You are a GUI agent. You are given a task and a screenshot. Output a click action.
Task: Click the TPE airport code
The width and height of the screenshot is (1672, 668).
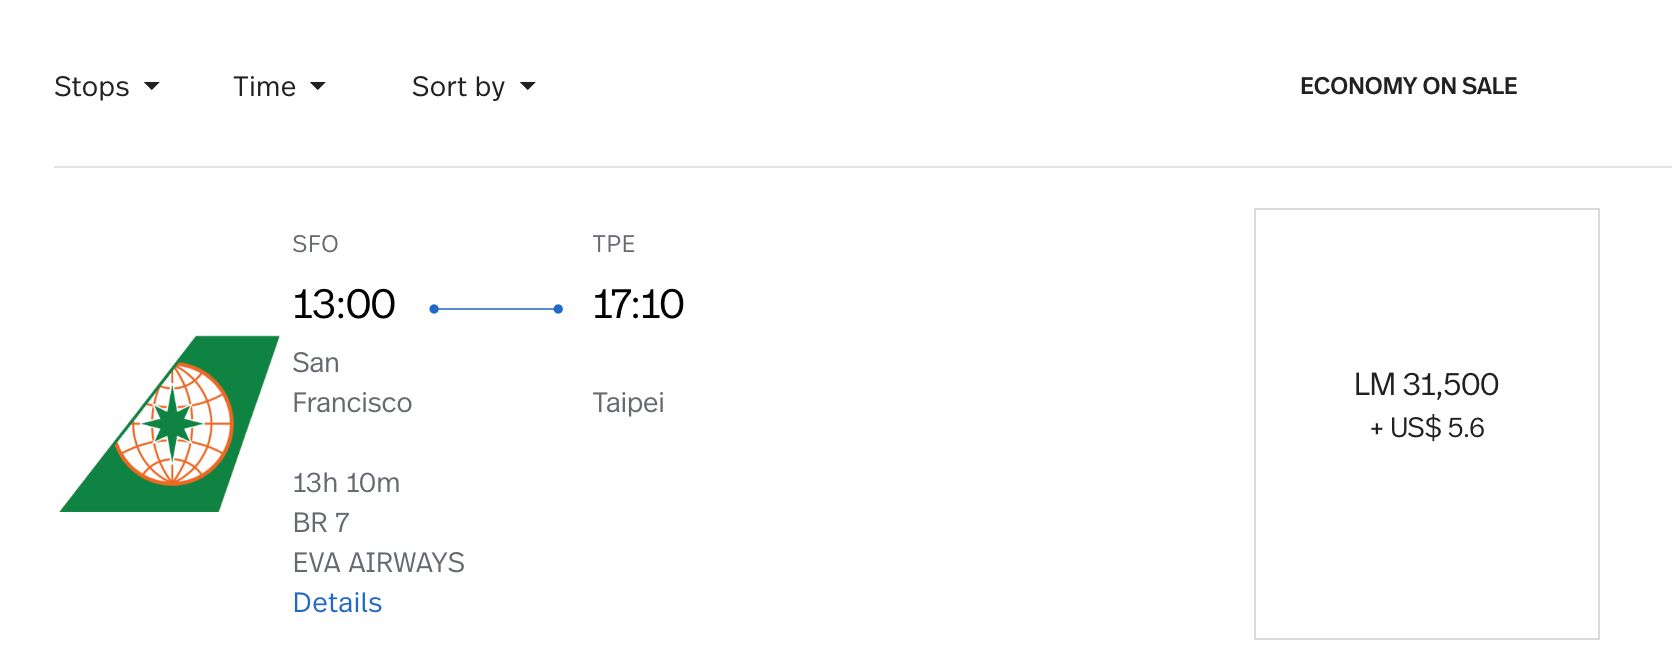[614, 244]
